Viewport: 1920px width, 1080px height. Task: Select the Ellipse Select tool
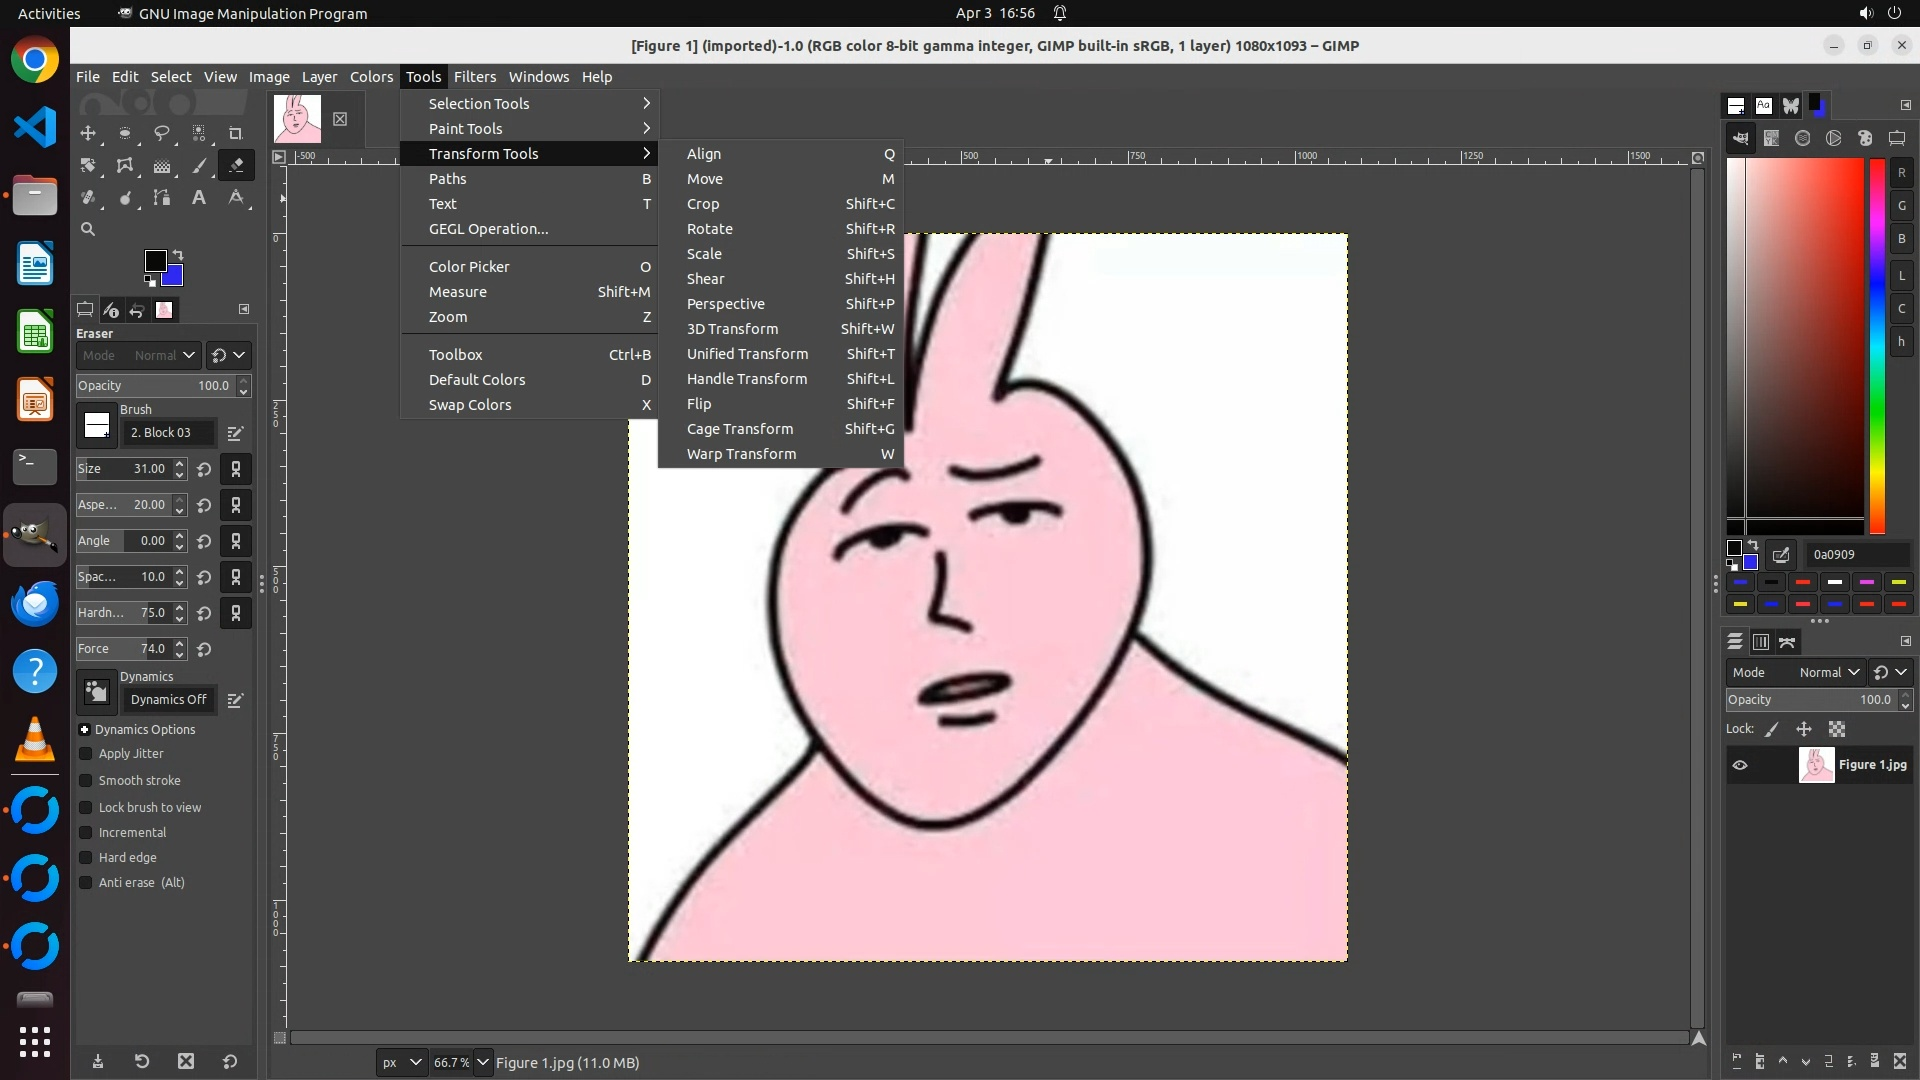tap(125, 133)
